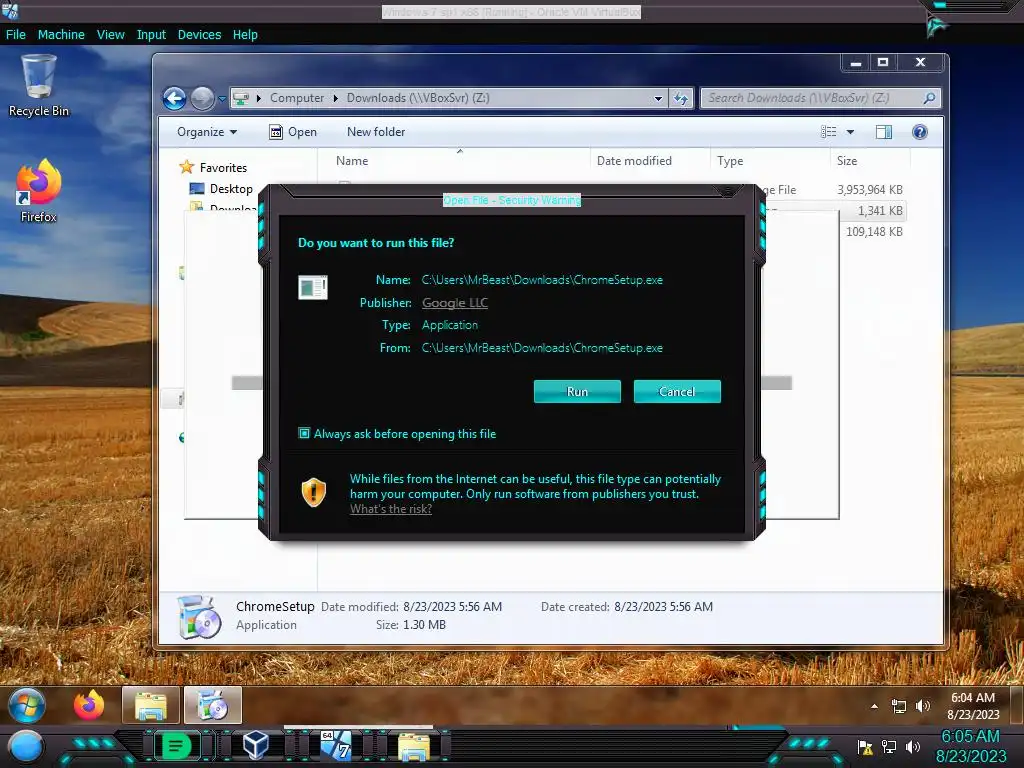Refresh the Downloads folder address bar

click(x=680, y=99)
